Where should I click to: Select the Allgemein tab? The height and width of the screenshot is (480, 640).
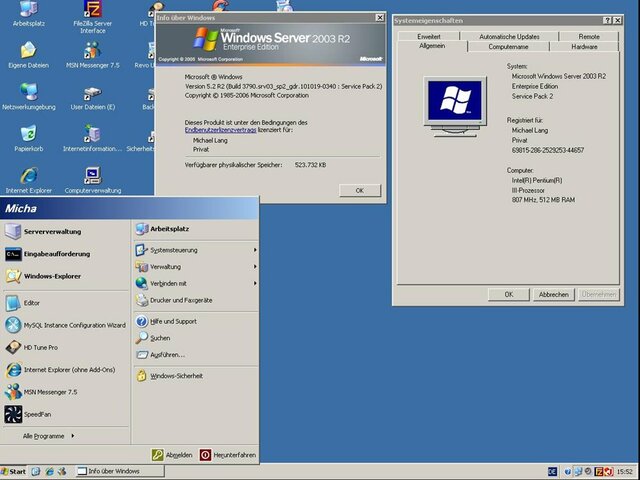tap(432, 46)
